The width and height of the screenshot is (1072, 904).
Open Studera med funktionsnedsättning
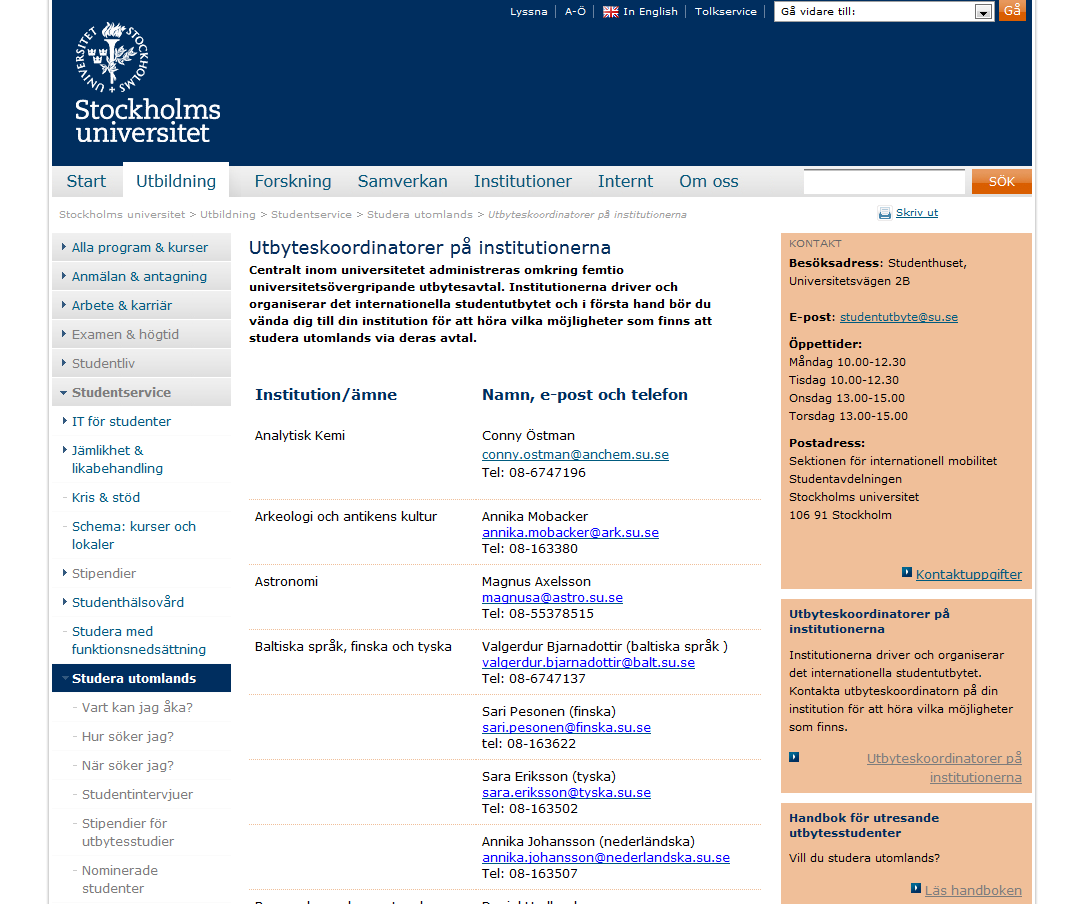(141, 640)
